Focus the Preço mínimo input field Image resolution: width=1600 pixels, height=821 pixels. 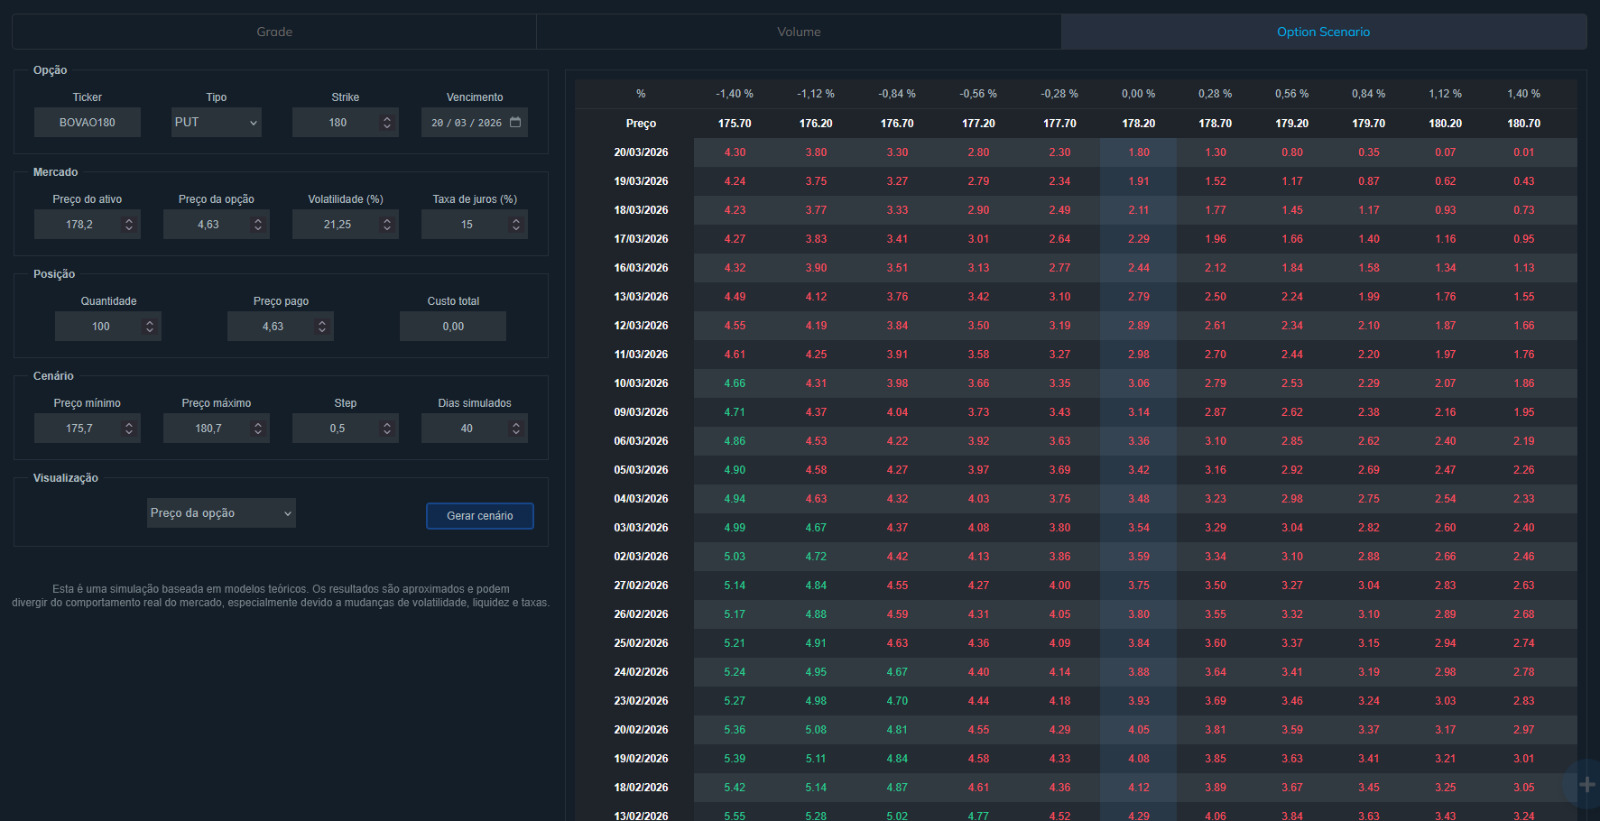78,428
